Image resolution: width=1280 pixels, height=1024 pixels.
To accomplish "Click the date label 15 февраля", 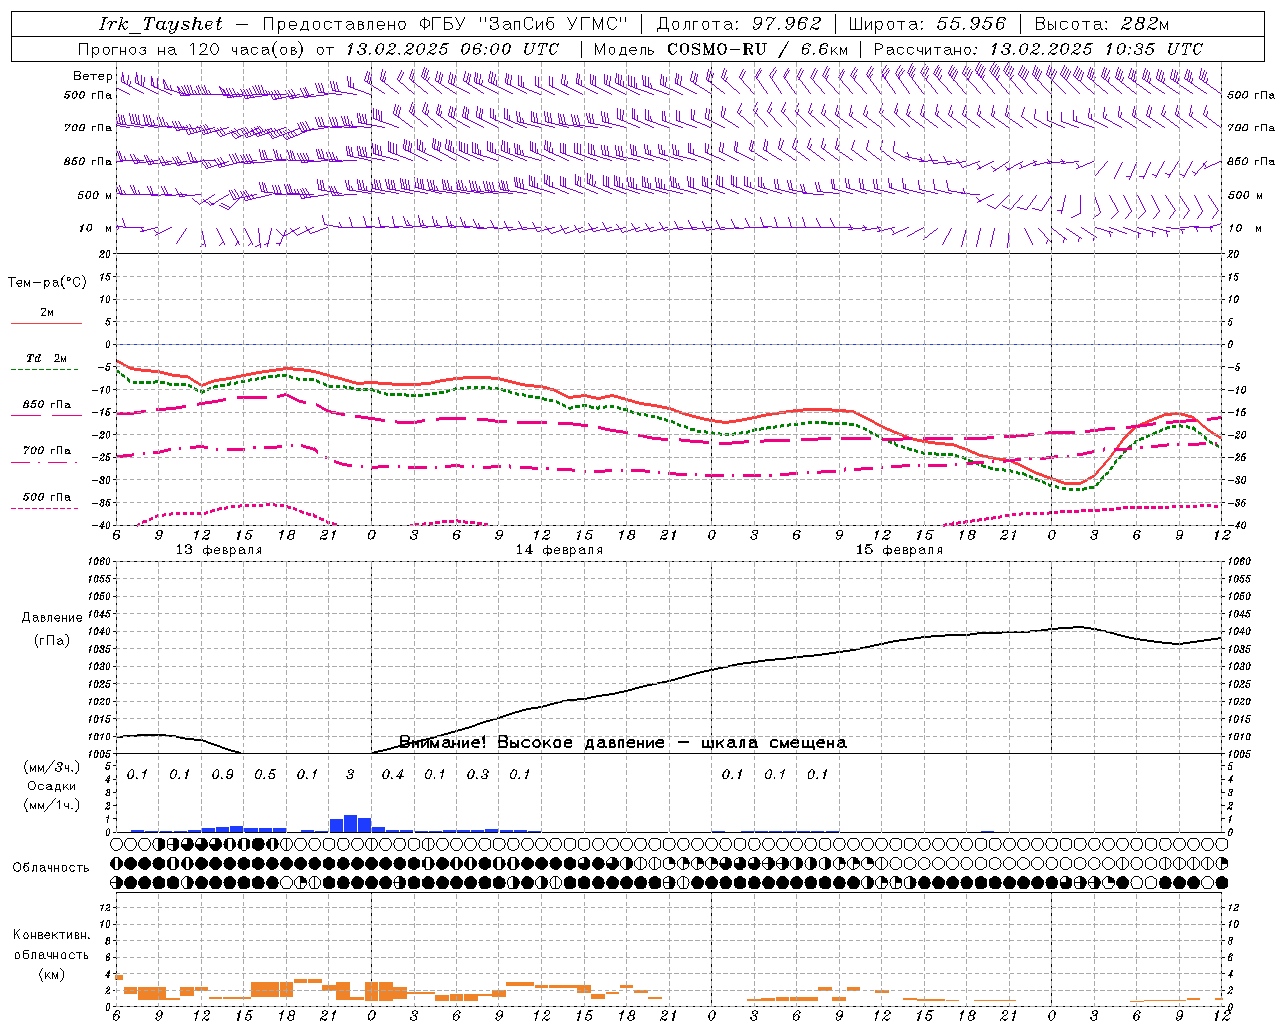I will point(899,550).
